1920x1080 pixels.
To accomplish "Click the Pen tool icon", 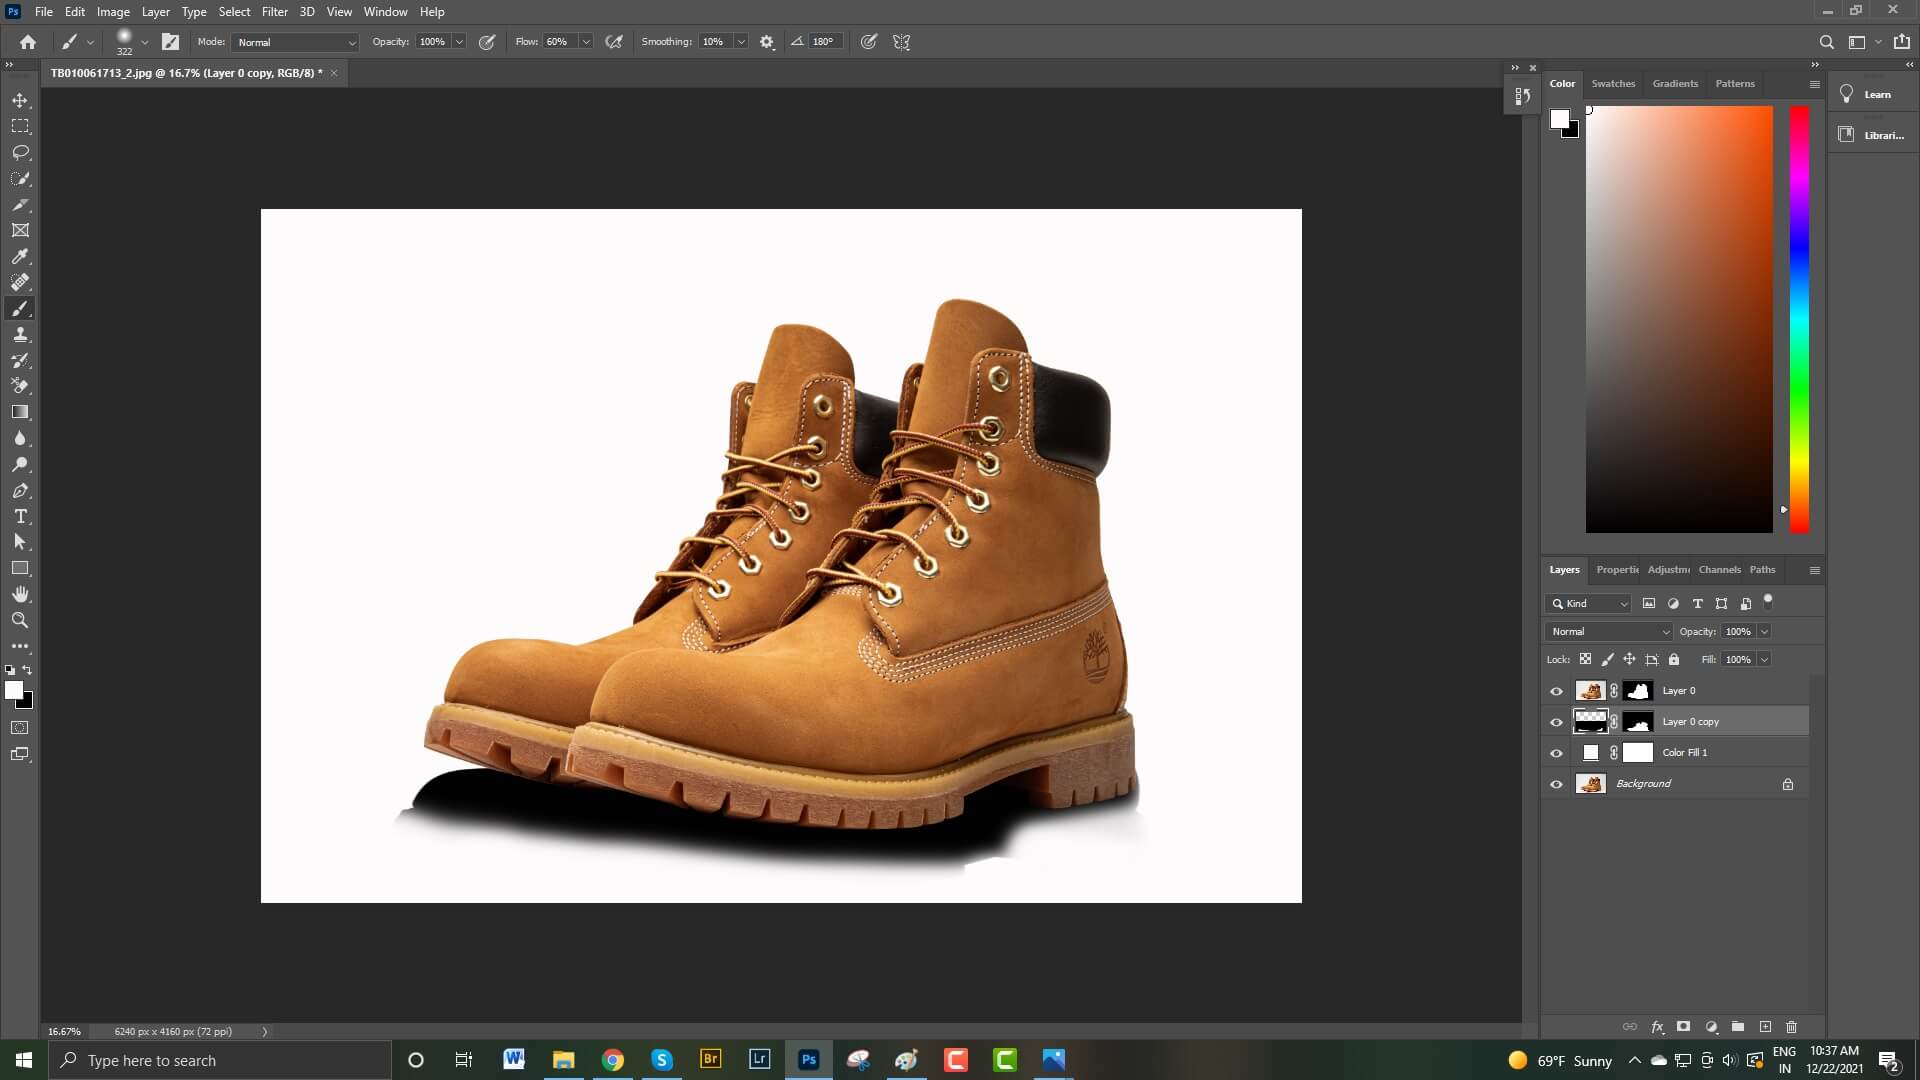I will 20,491.
